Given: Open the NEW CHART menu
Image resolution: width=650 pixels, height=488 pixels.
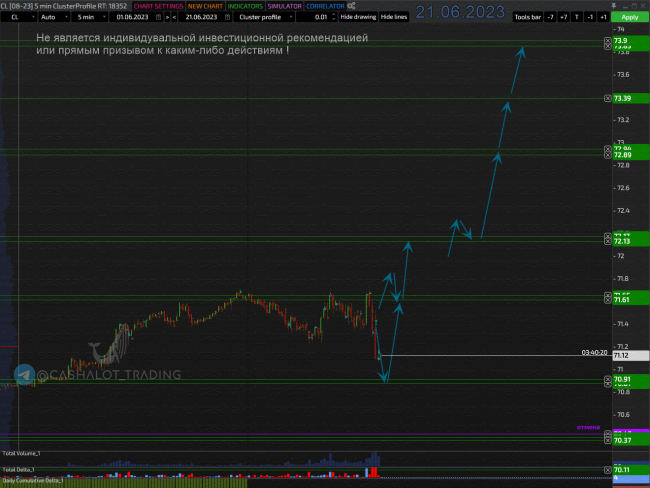Looking at the screenshot, I should click(x=205, y=6).
